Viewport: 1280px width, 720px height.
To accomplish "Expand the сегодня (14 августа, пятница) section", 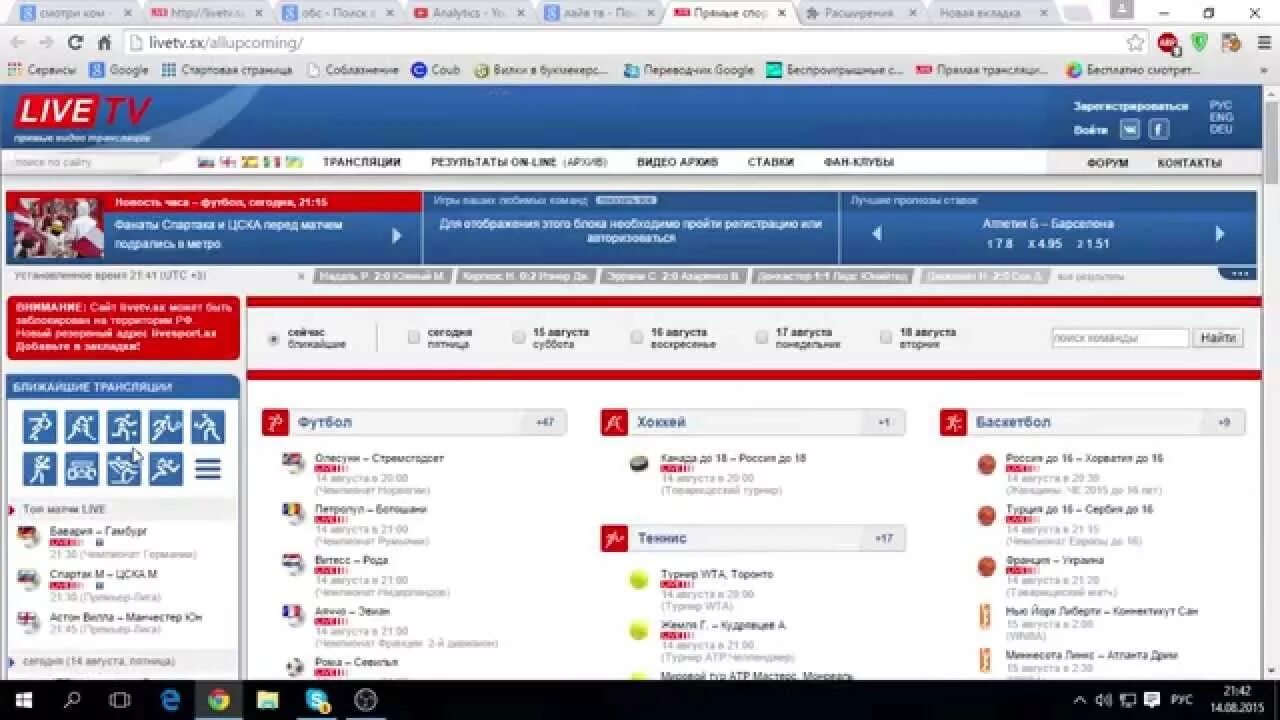I will click(12, 662).
